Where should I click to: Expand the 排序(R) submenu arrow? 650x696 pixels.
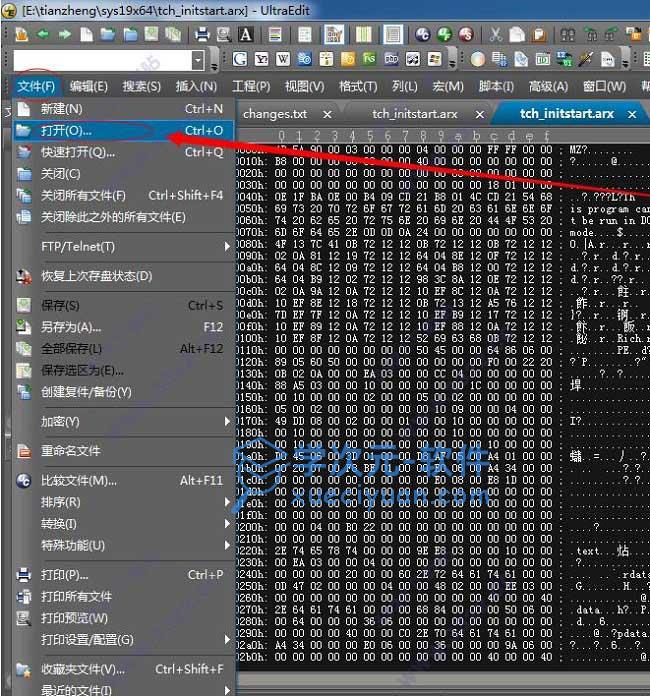227,502
